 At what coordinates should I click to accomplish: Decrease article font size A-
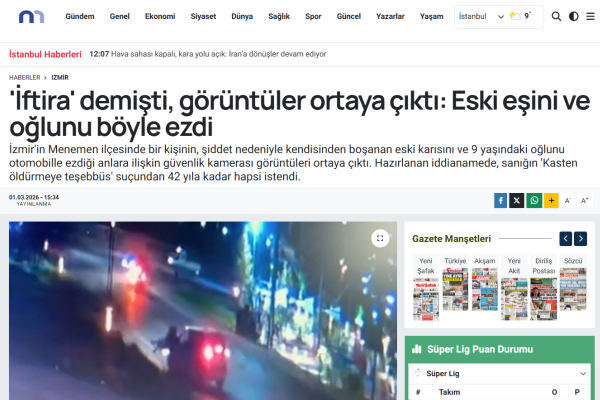567,200
